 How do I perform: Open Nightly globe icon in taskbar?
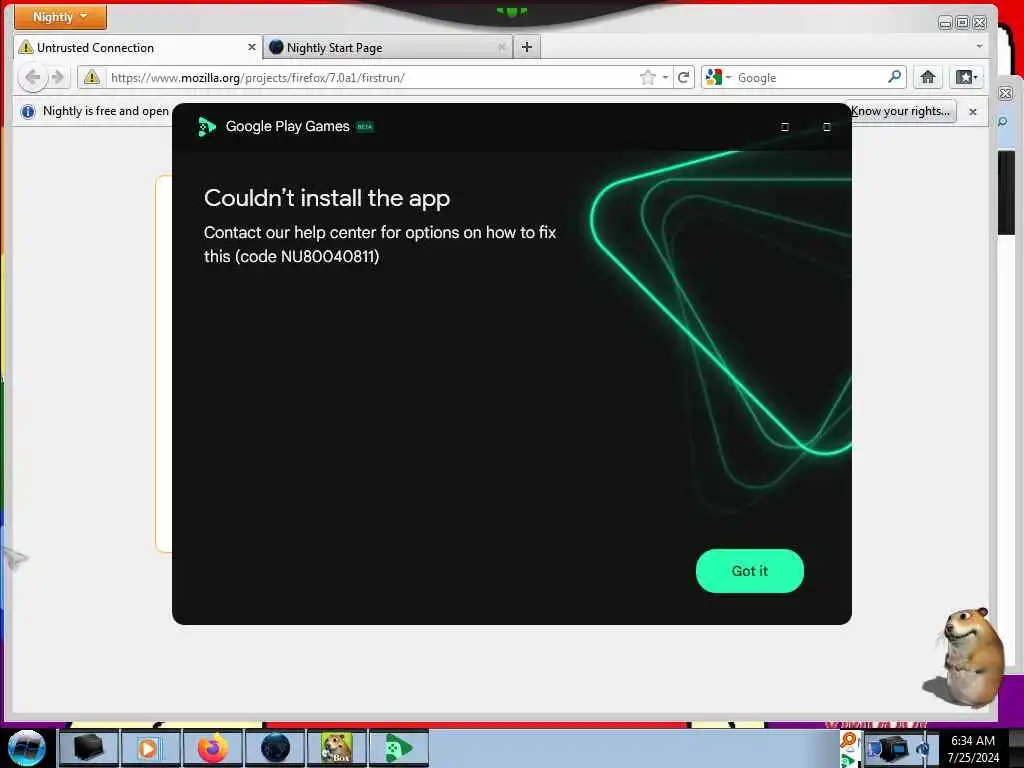(275, 748)
